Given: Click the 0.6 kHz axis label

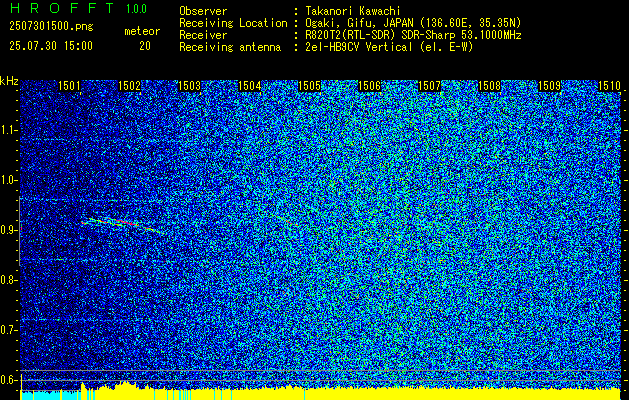Looking at the screenshot, I should 8,380.
